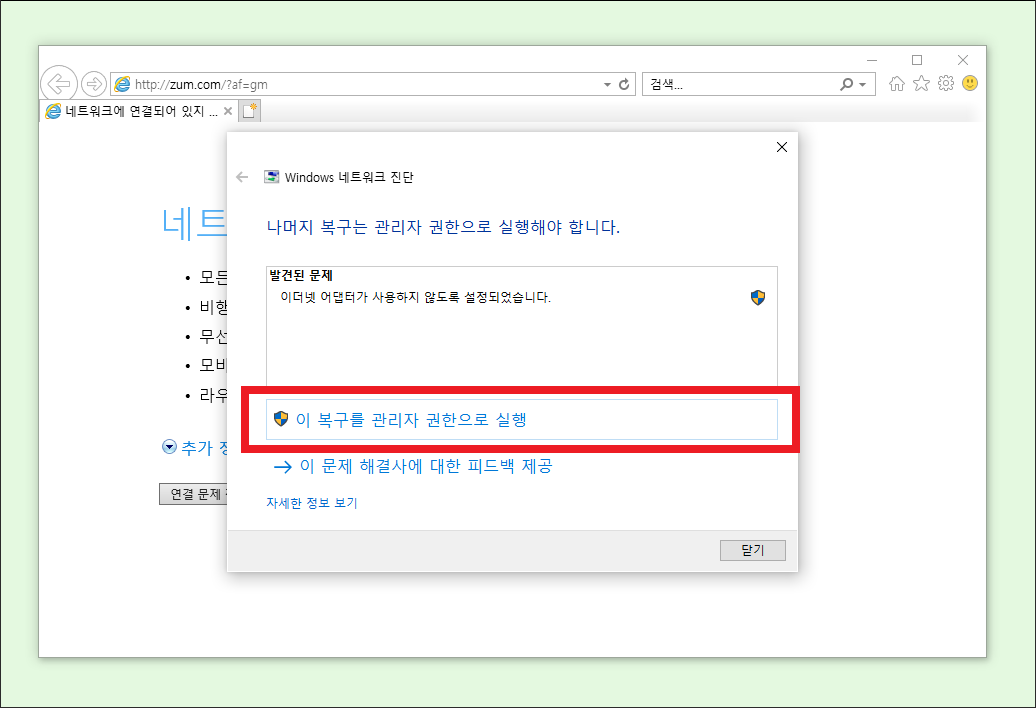Click the 검색... search input box
The width and height of the screenshot is (1036, 708).
740,85
